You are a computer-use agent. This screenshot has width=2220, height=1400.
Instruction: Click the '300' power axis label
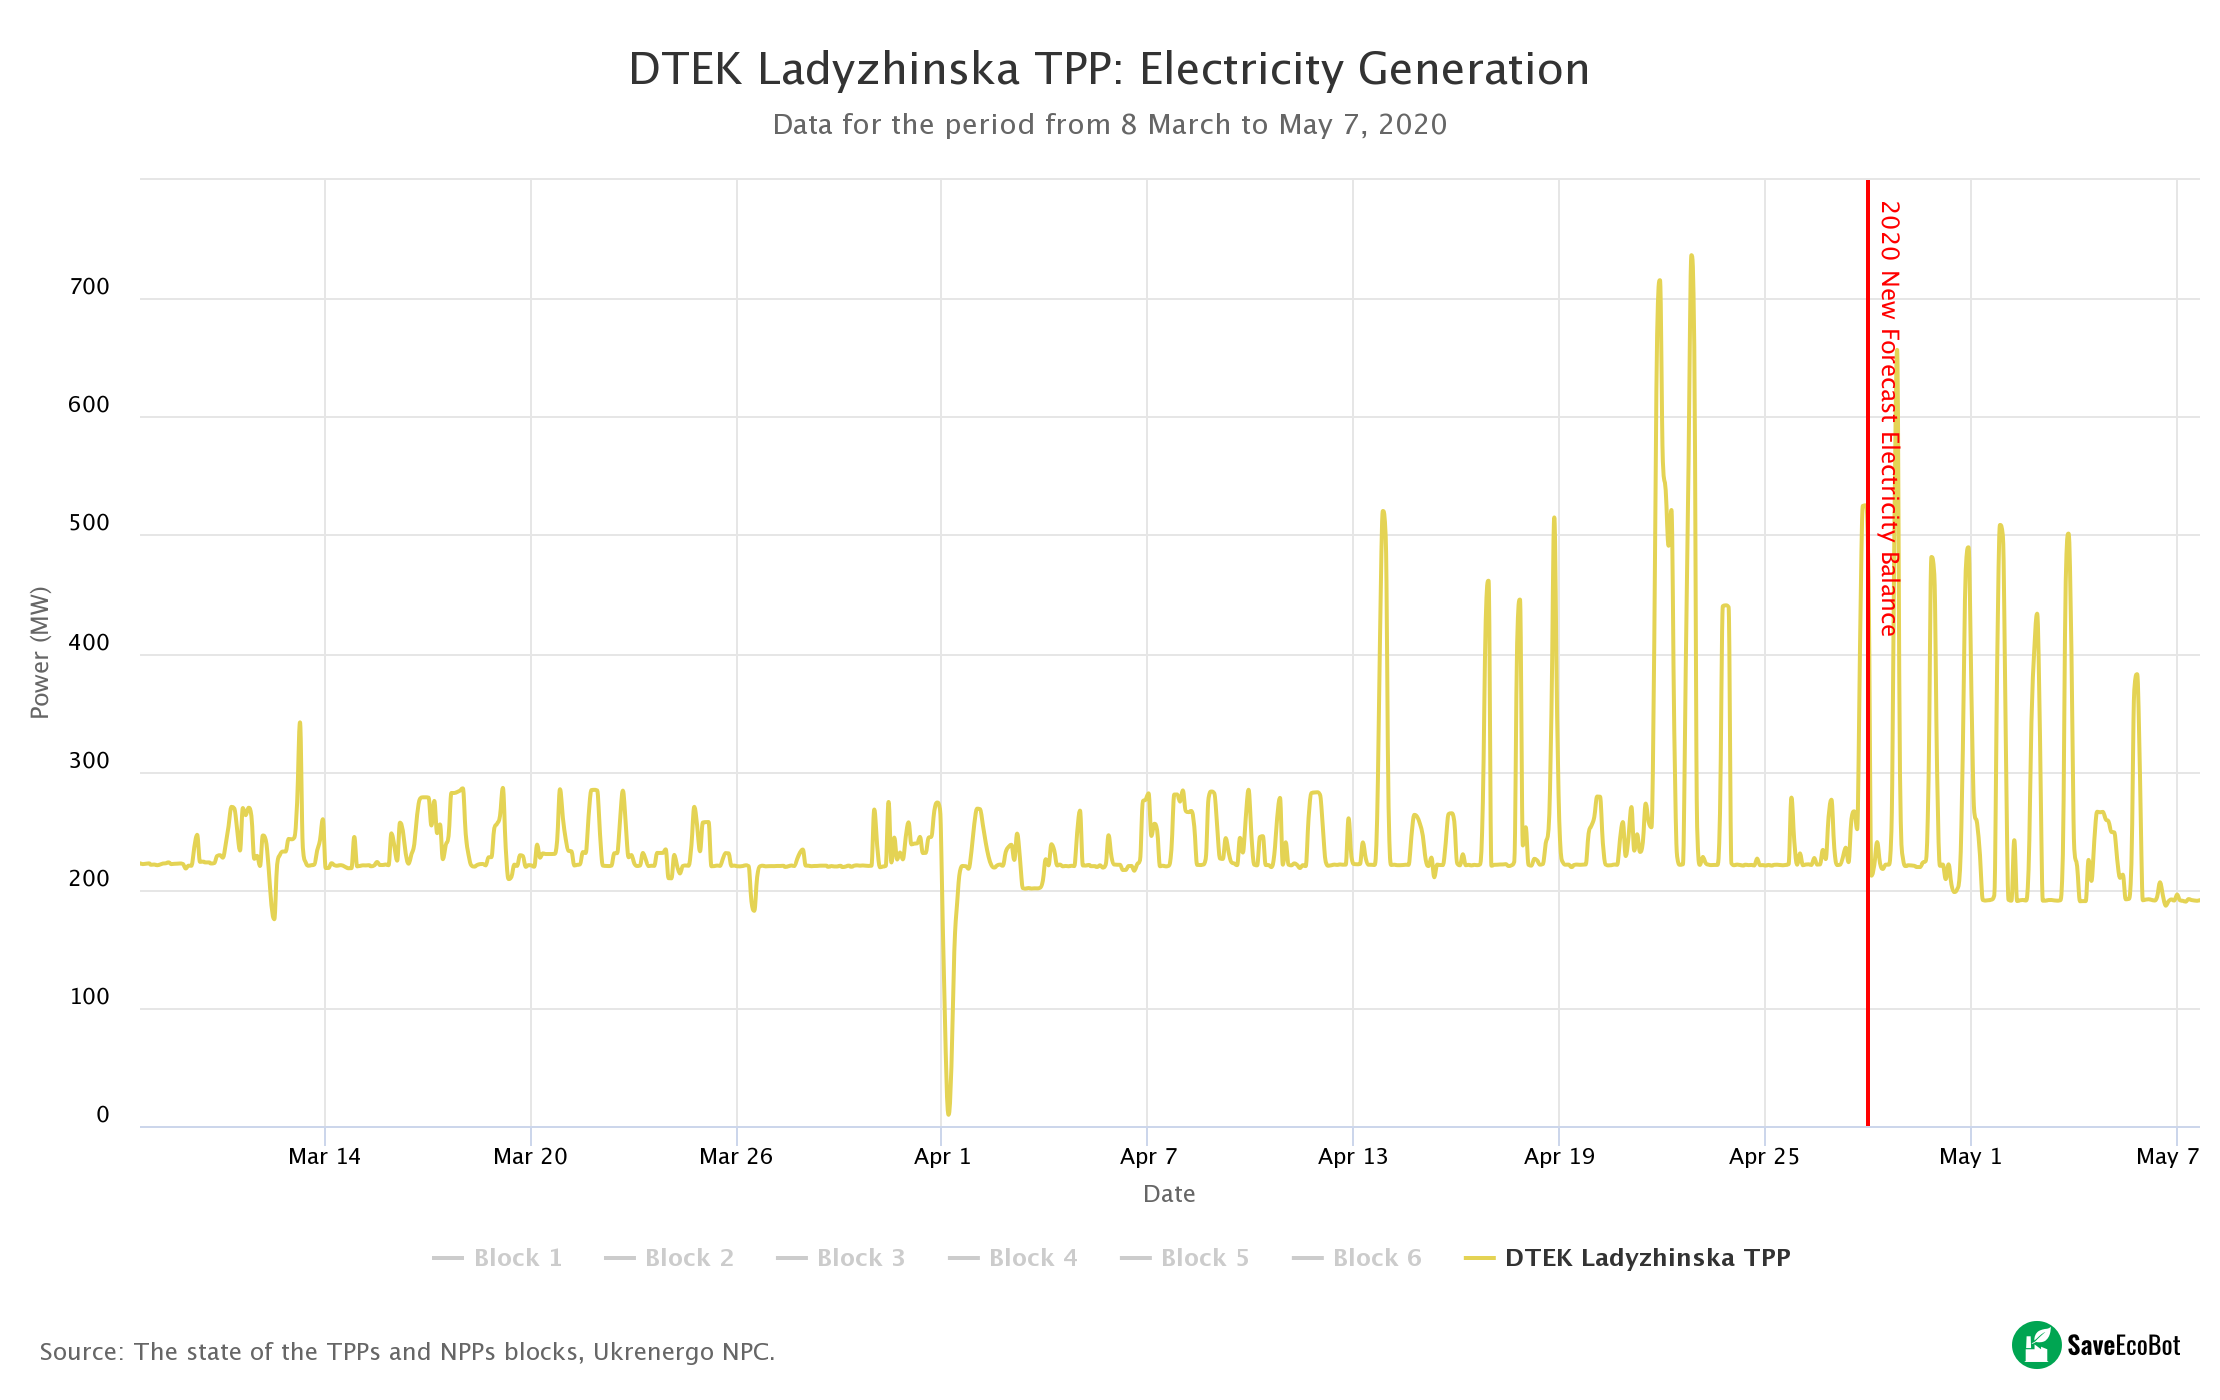point(89,761)
